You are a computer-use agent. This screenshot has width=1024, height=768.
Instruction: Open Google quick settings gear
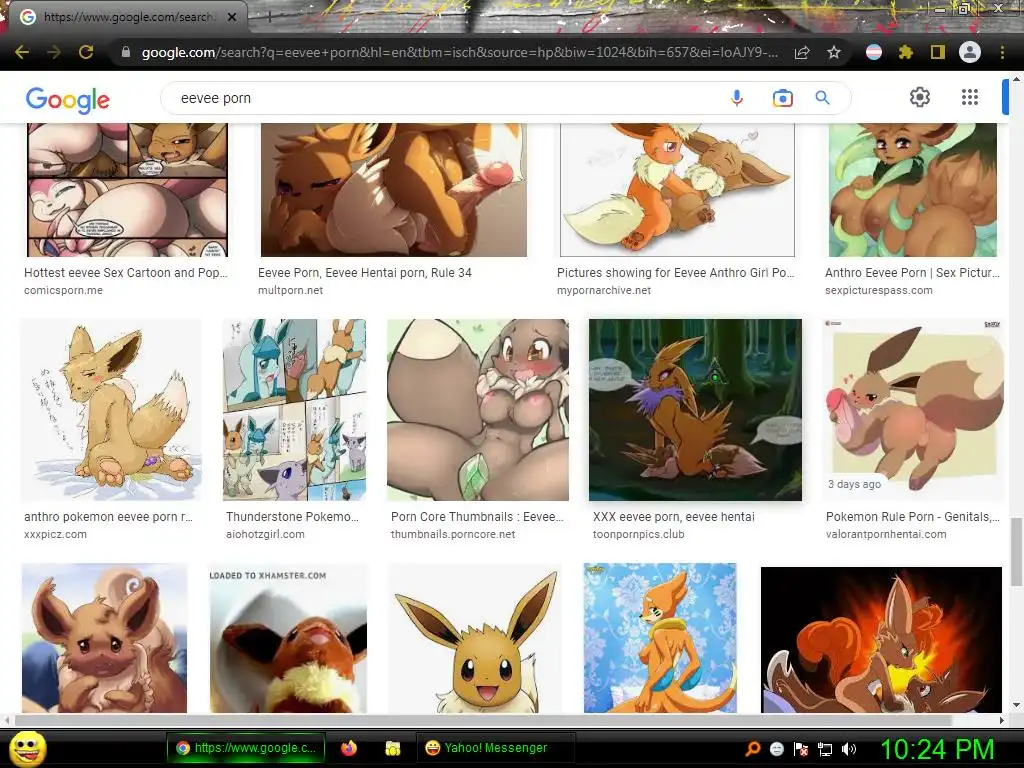point(920,97)
